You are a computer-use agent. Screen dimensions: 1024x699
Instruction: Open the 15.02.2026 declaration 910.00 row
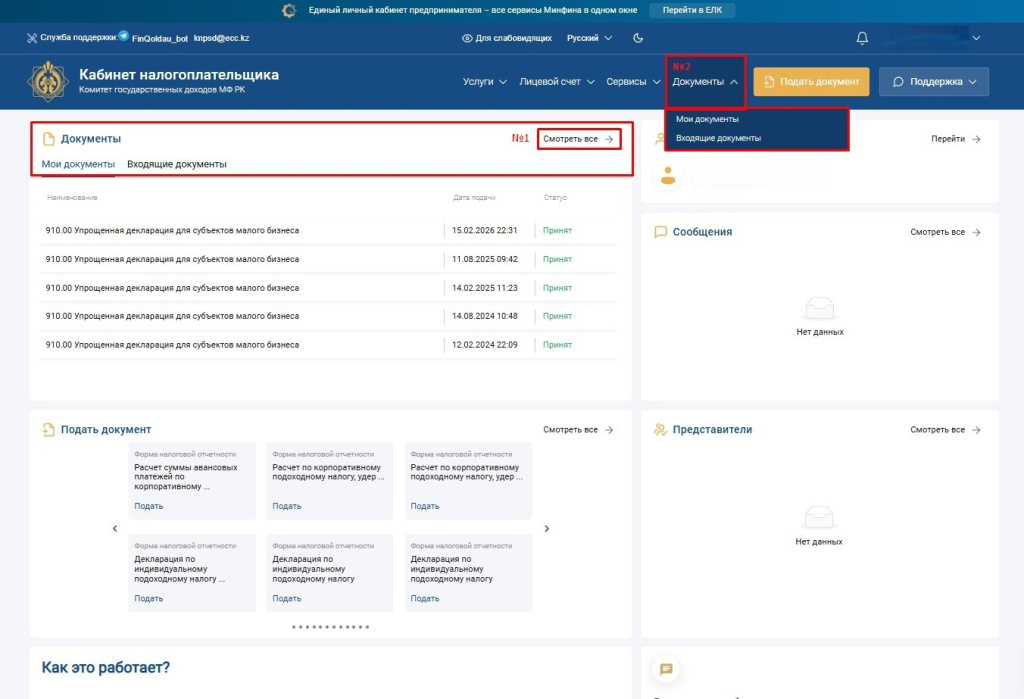click(172, 230)
